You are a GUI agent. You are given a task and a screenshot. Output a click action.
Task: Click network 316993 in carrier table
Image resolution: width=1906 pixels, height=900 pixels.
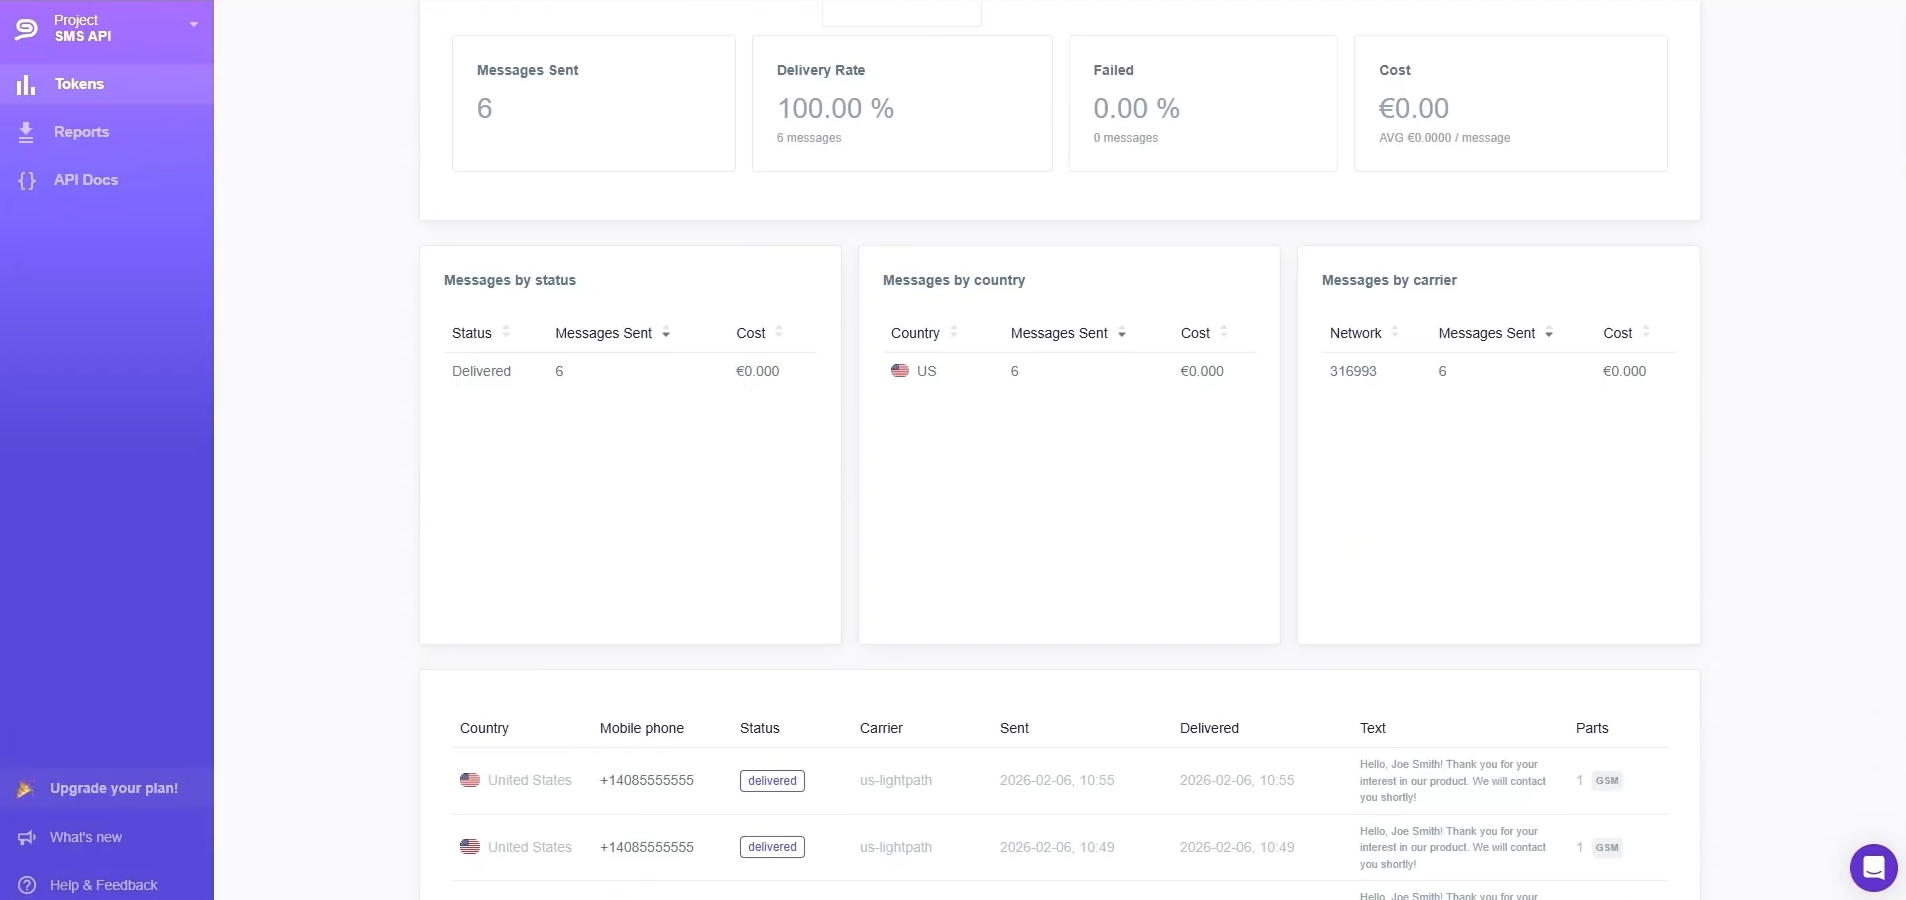pyautogui.click(x=1353, y=371)
